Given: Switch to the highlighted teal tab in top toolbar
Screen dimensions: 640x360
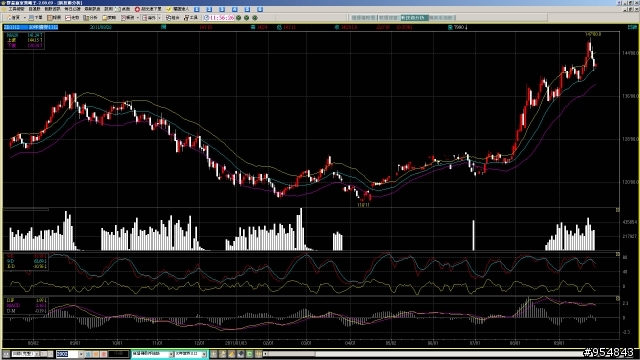Looking at the screenshot, I should coord(414,18).
